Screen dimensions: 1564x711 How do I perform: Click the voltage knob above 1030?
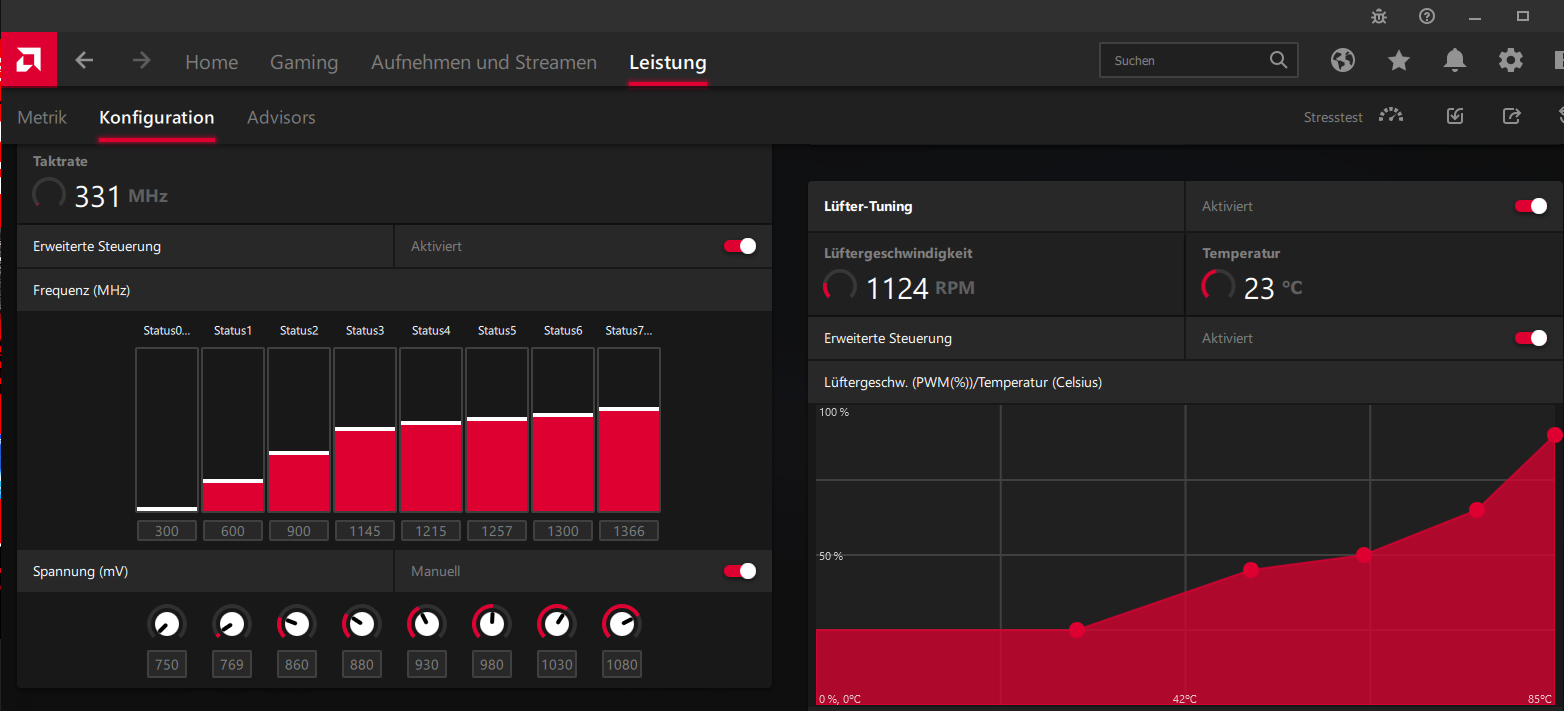pyautogui.click(x=557, y=624)
